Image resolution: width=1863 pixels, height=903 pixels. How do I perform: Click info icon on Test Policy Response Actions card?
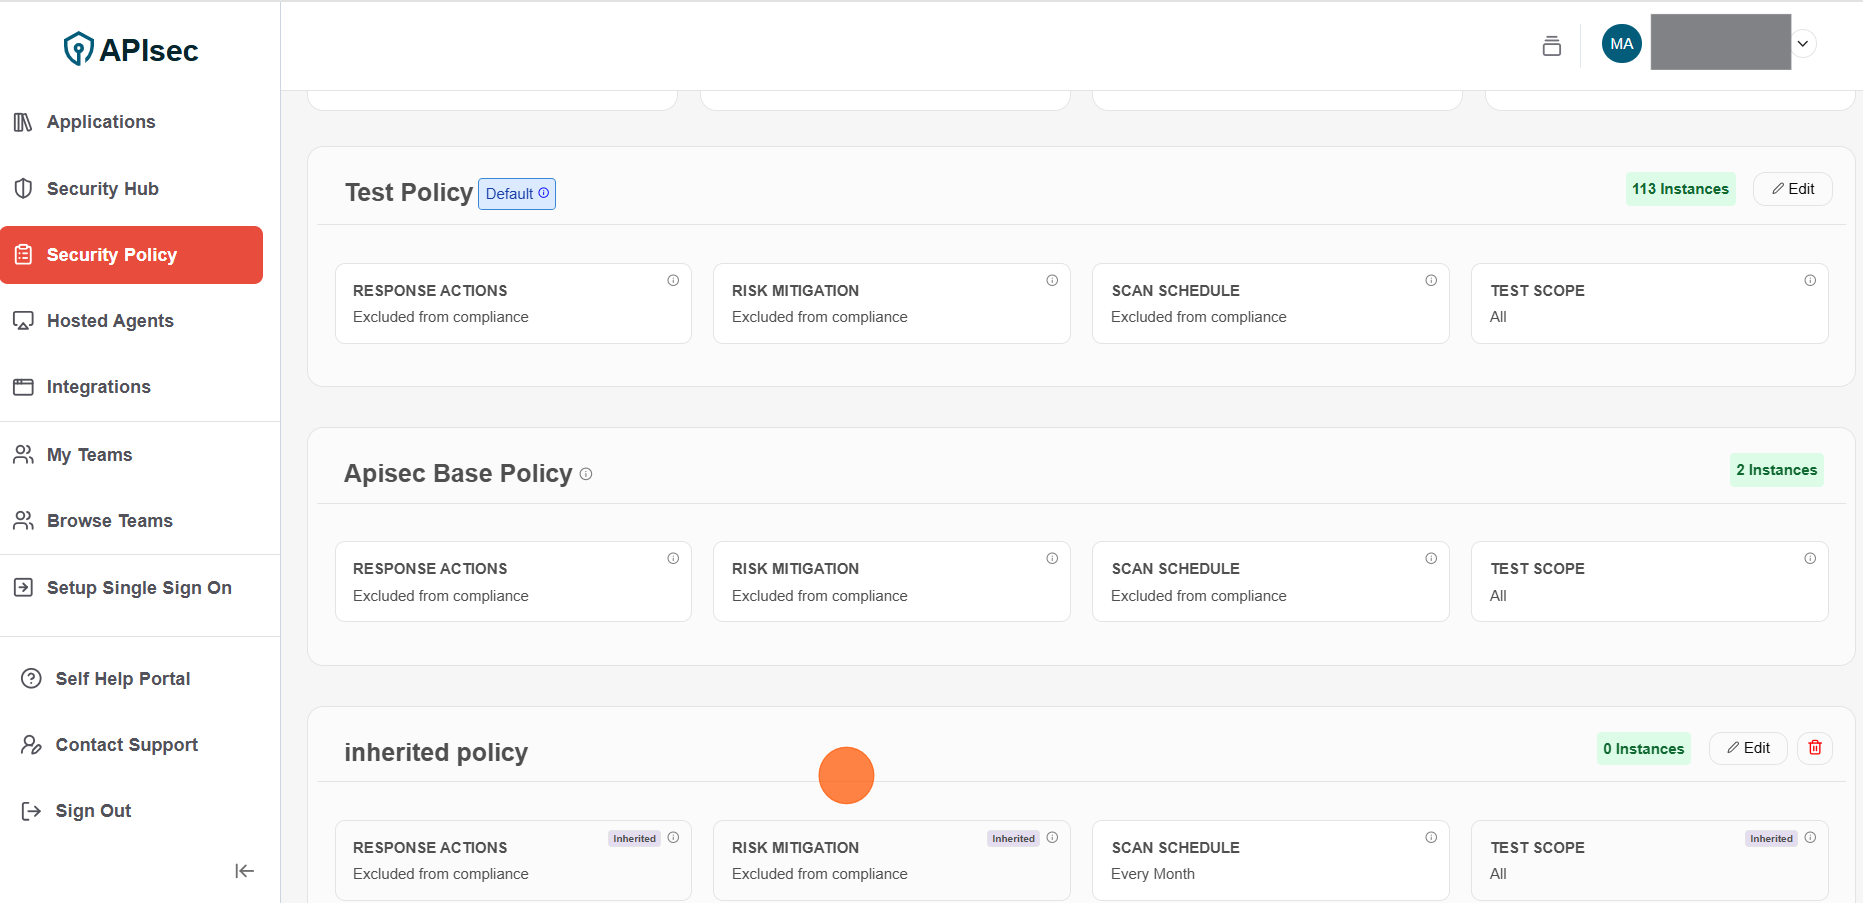point(673,281)
